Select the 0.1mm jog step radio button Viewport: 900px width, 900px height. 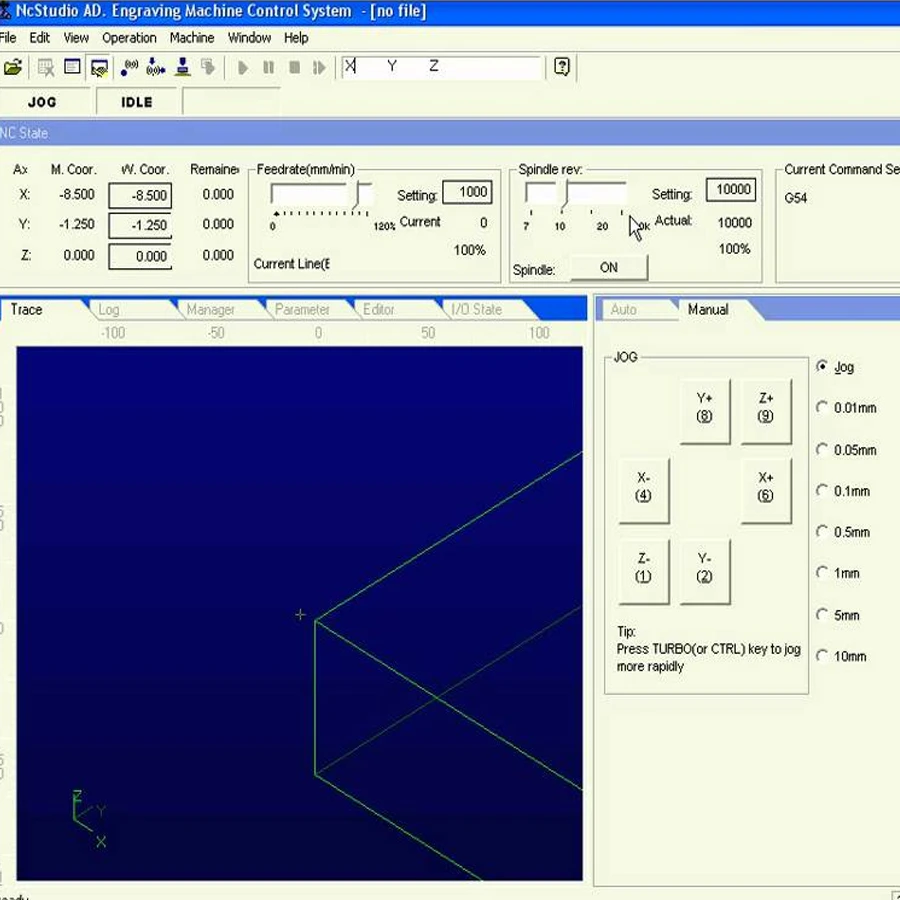point(822,491)
